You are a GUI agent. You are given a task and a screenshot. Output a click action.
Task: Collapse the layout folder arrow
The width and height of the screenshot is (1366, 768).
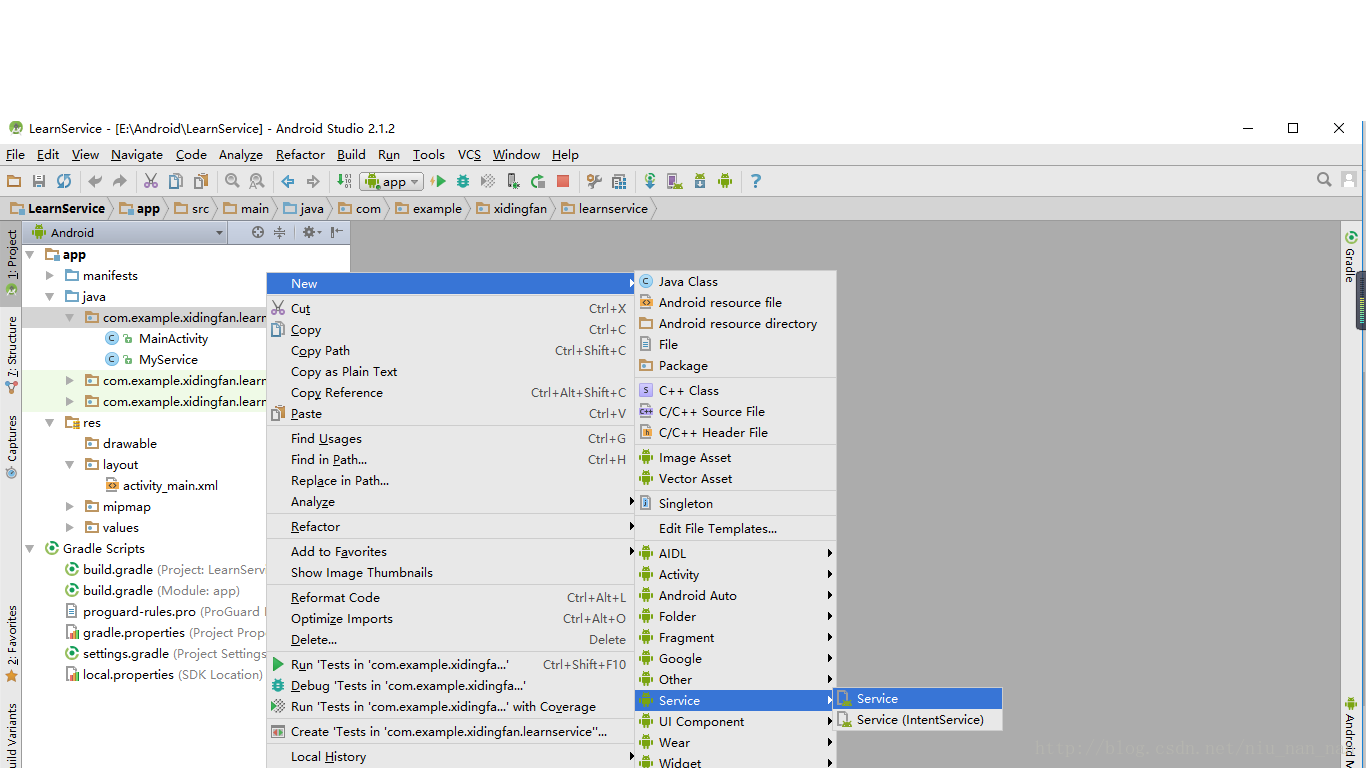(x=70, y=465)
